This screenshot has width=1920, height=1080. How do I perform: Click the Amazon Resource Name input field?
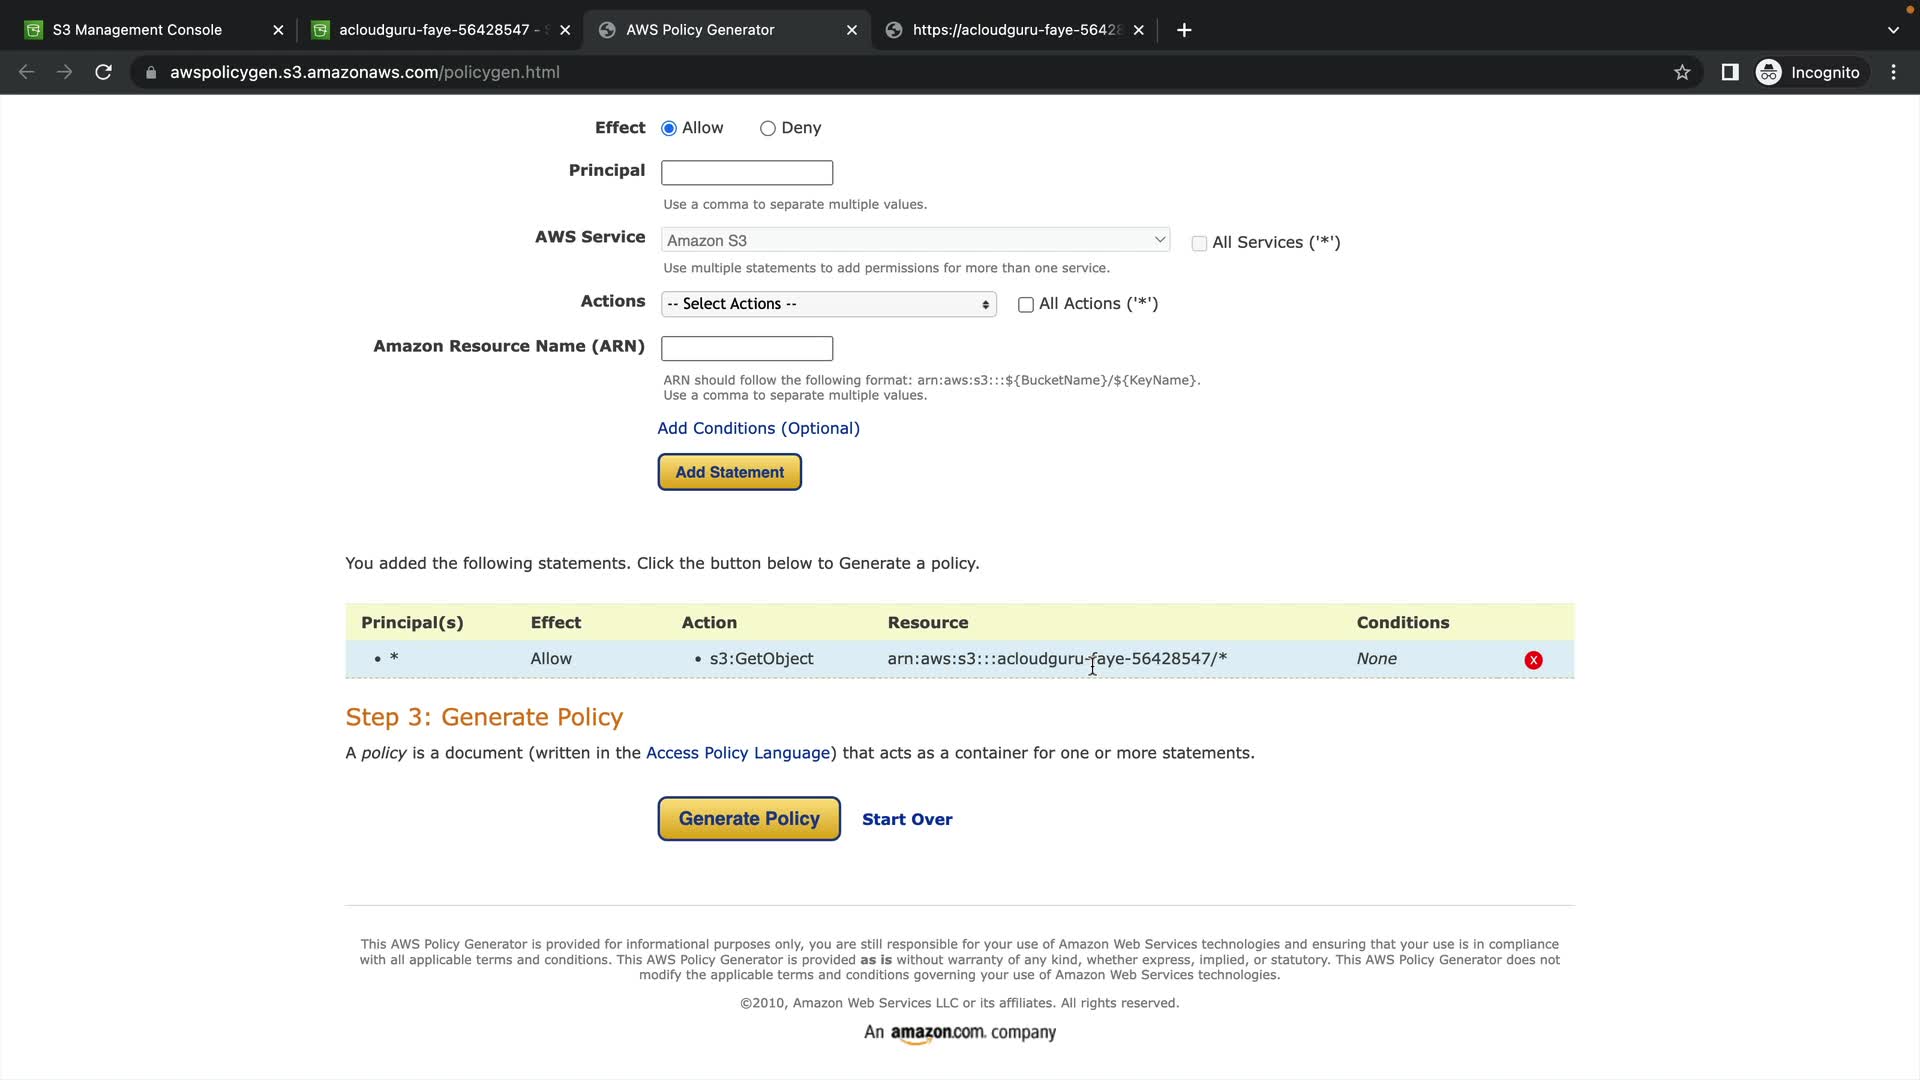click(746, 348)
